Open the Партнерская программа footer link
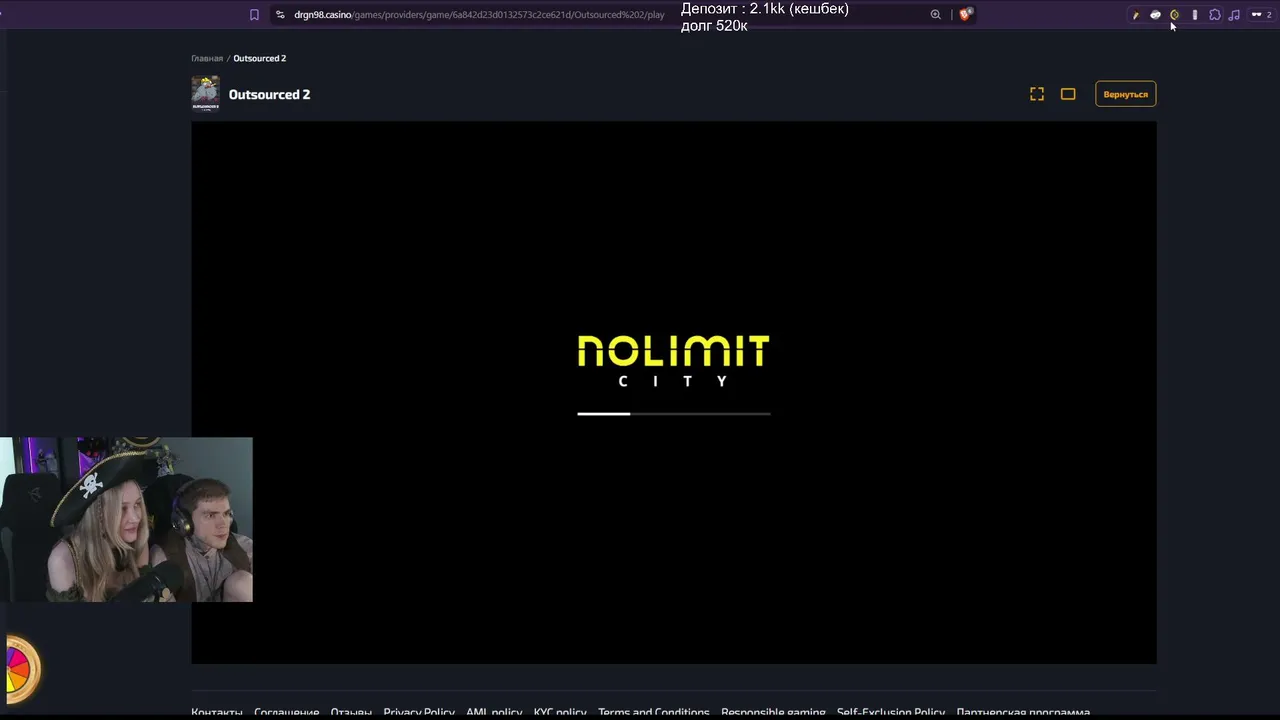 pyautogui.click(x=1023, y=712)
